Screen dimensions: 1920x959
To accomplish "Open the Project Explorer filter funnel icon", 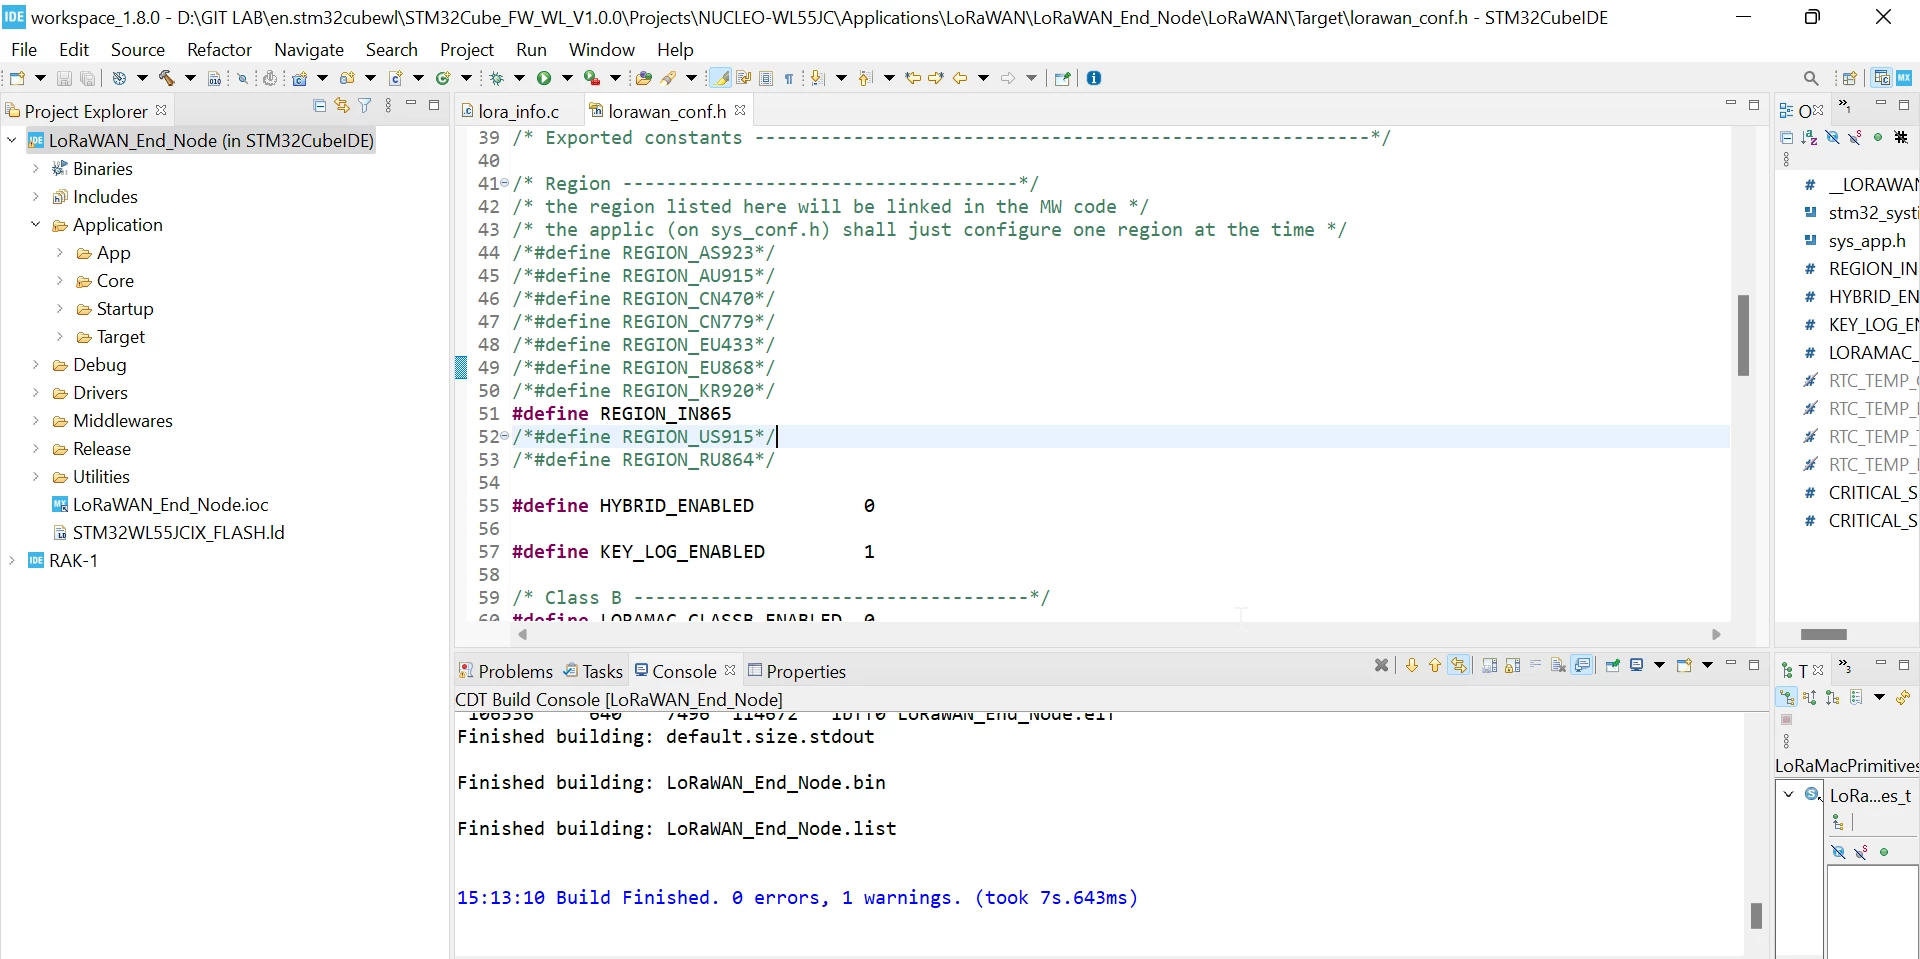I will 365,105.
